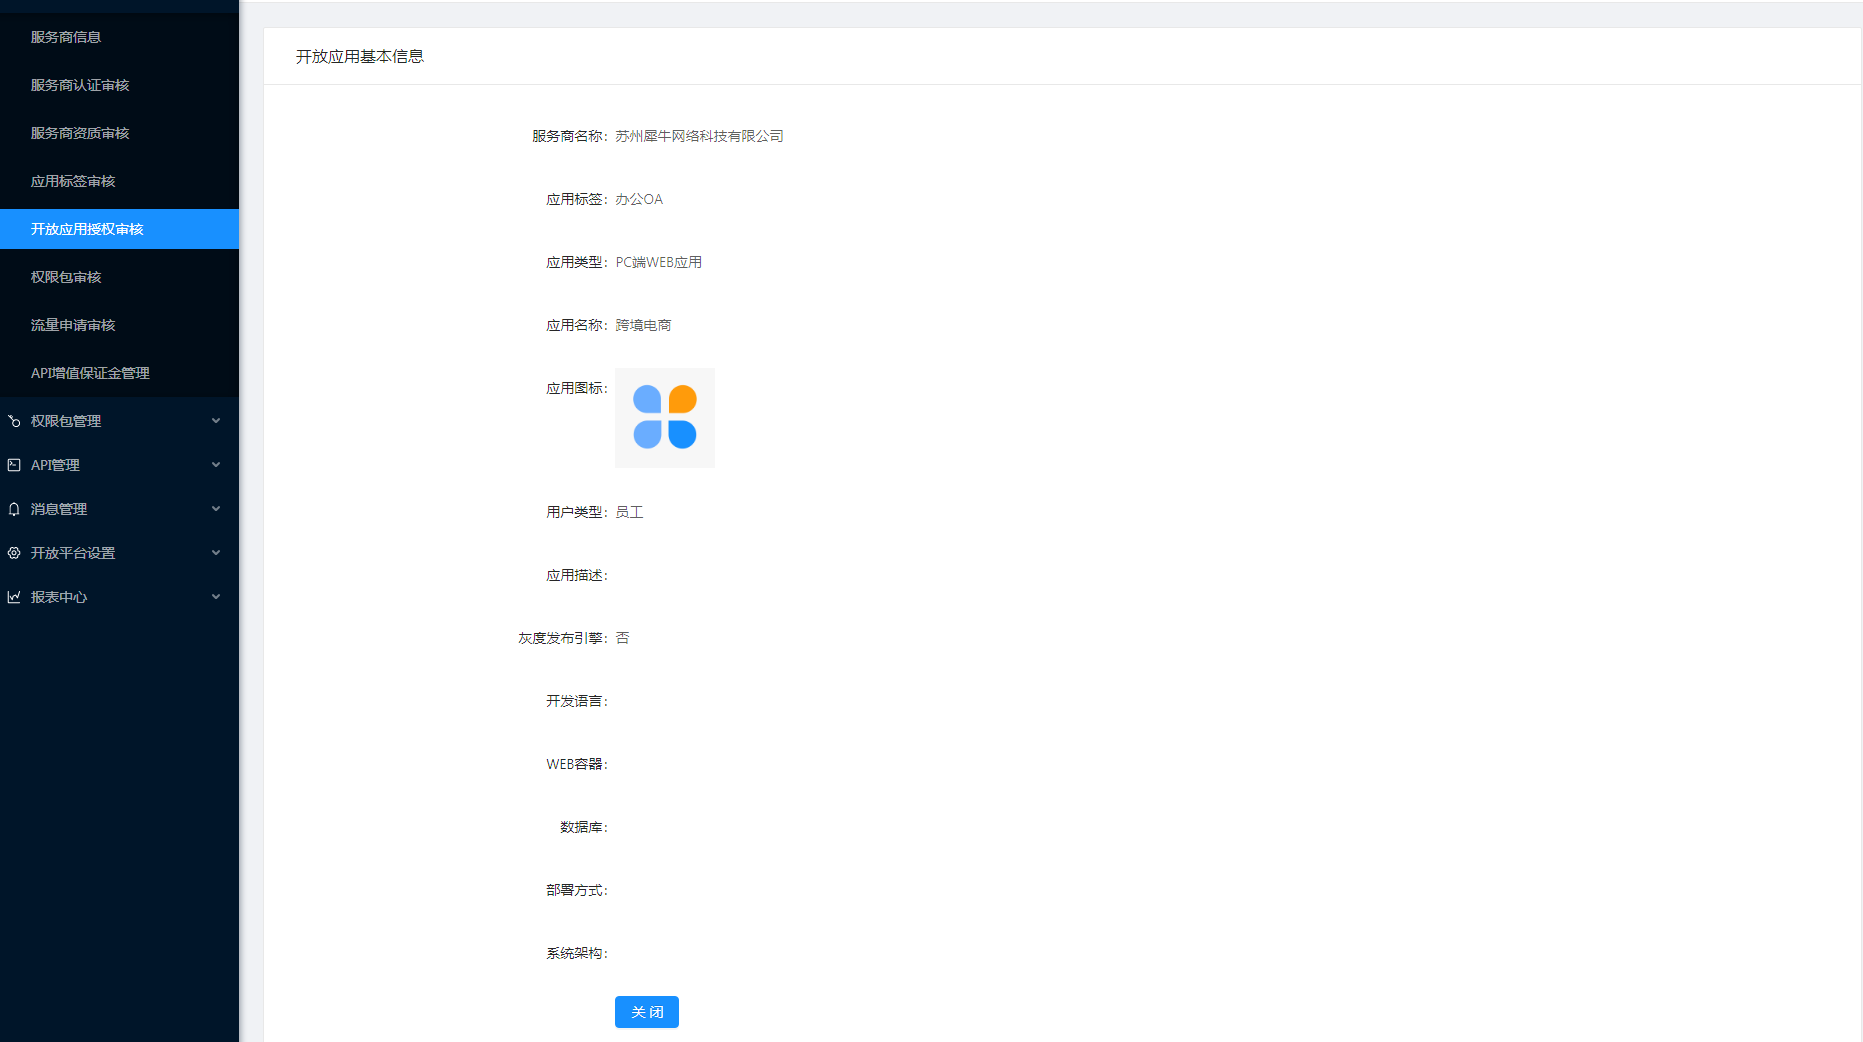Open the API管理 submenu label
Screen dimensions: 1863x1042
[x=55, y=465]
